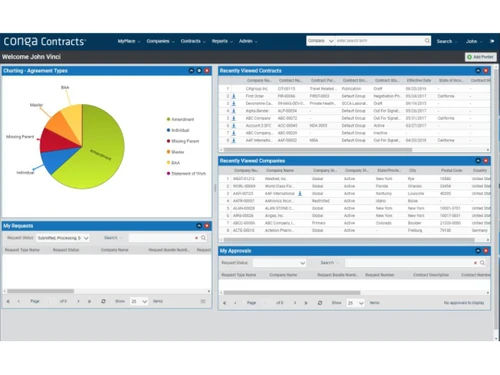Sort by Postal Code column header

(x=451, y=170)
